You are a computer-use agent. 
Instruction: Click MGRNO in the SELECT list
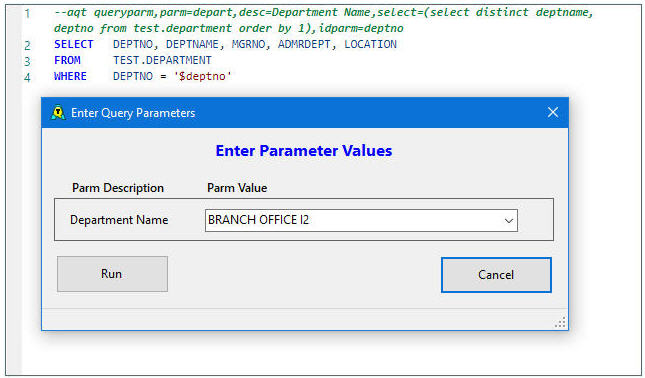coord(248,44)
